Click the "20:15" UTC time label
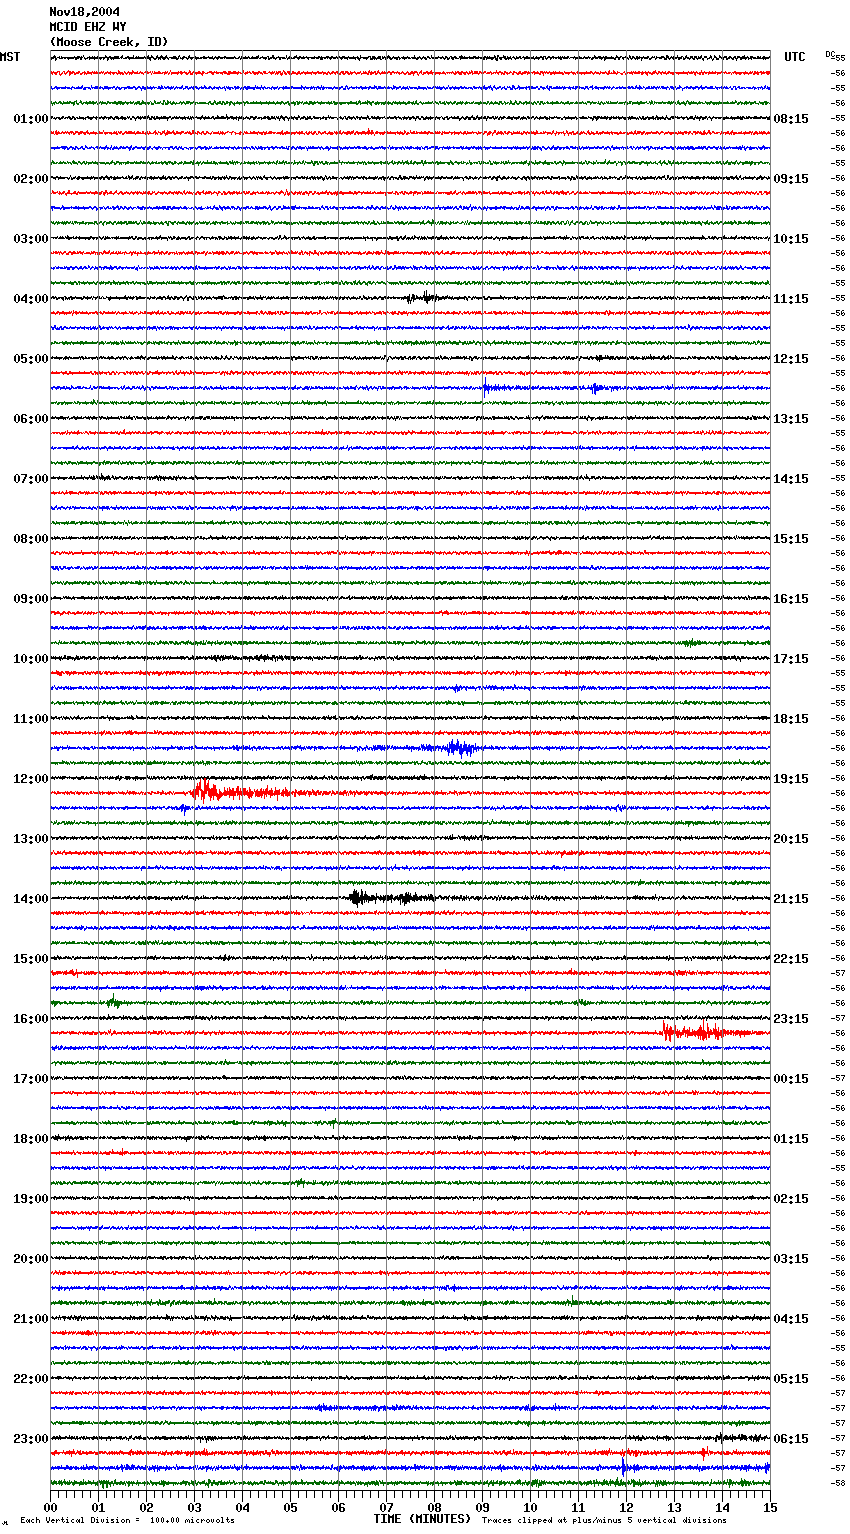The height and width of the screenshot is (1534, 850). click(x=791, y=839)
